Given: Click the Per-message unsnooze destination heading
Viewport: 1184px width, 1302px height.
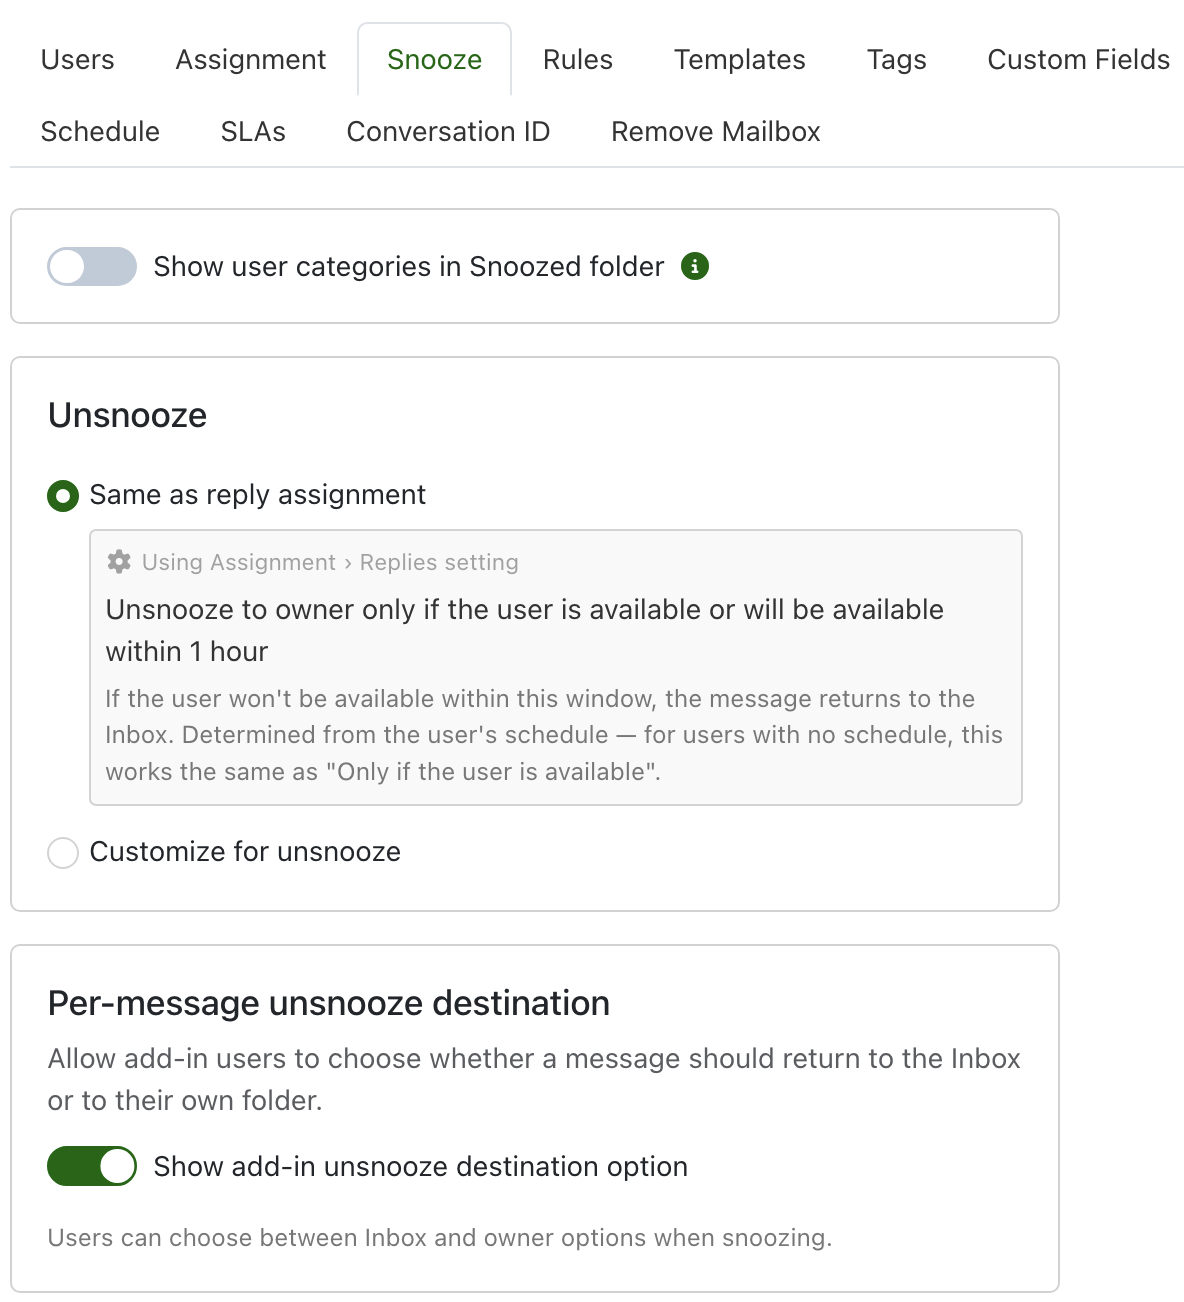Looking at the screenshot, I should coord(329,1003).
